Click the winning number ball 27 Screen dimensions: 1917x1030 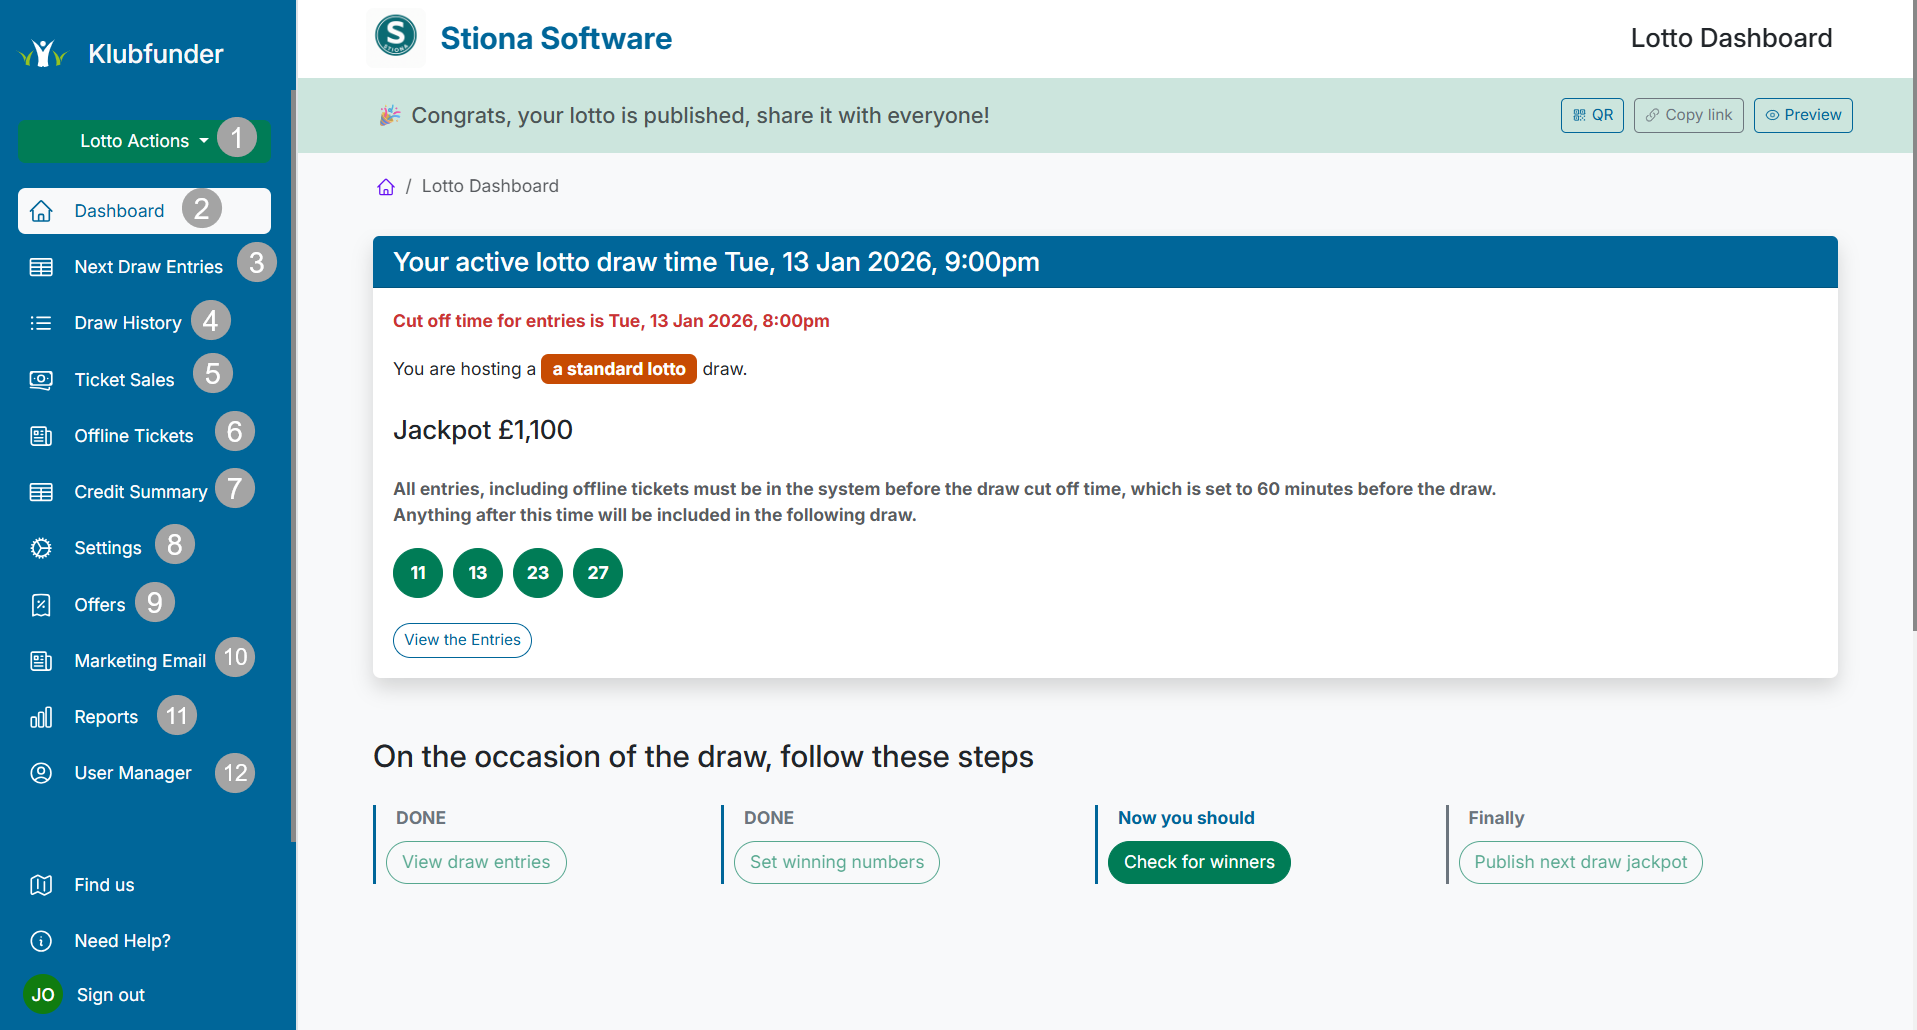pos(597,573)
